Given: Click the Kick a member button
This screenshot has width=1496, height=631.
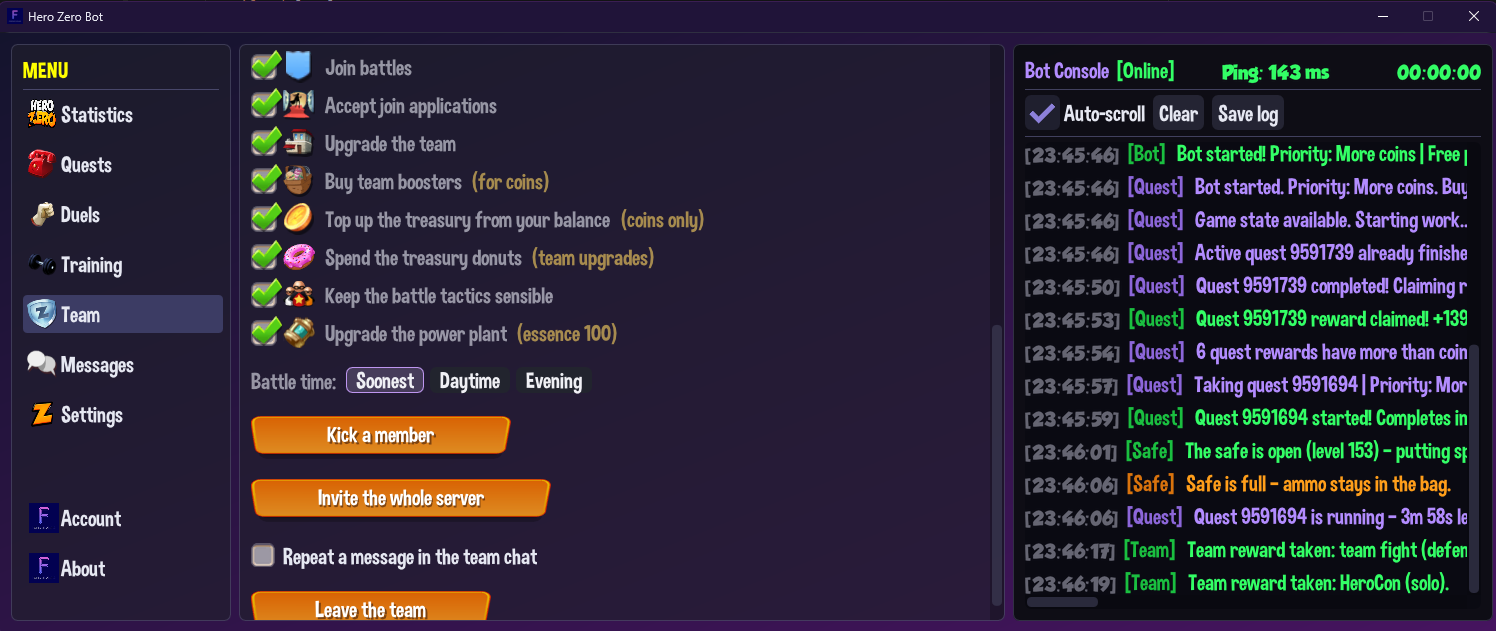Looking at the screenshot, I should pyautogui.click(x=381, y=436).
